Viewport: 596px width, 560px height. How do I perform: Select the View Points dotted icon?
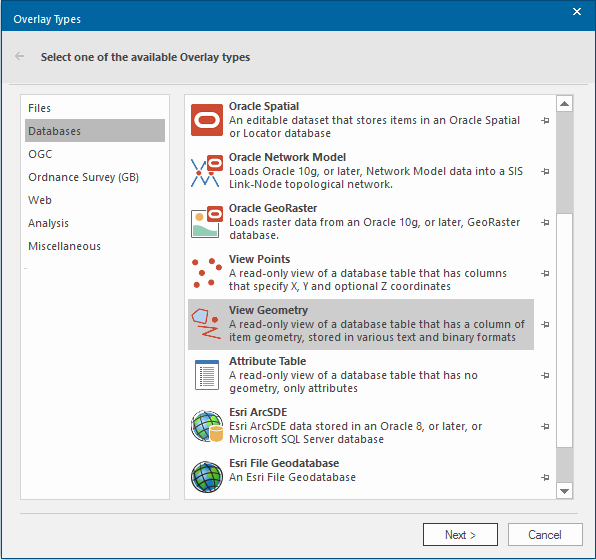pyautogui.click(x=206, y=273)
